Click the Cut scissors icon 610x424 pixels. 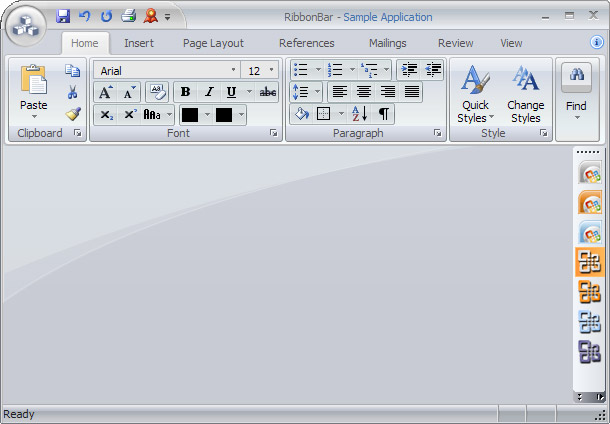pos(72,93)
